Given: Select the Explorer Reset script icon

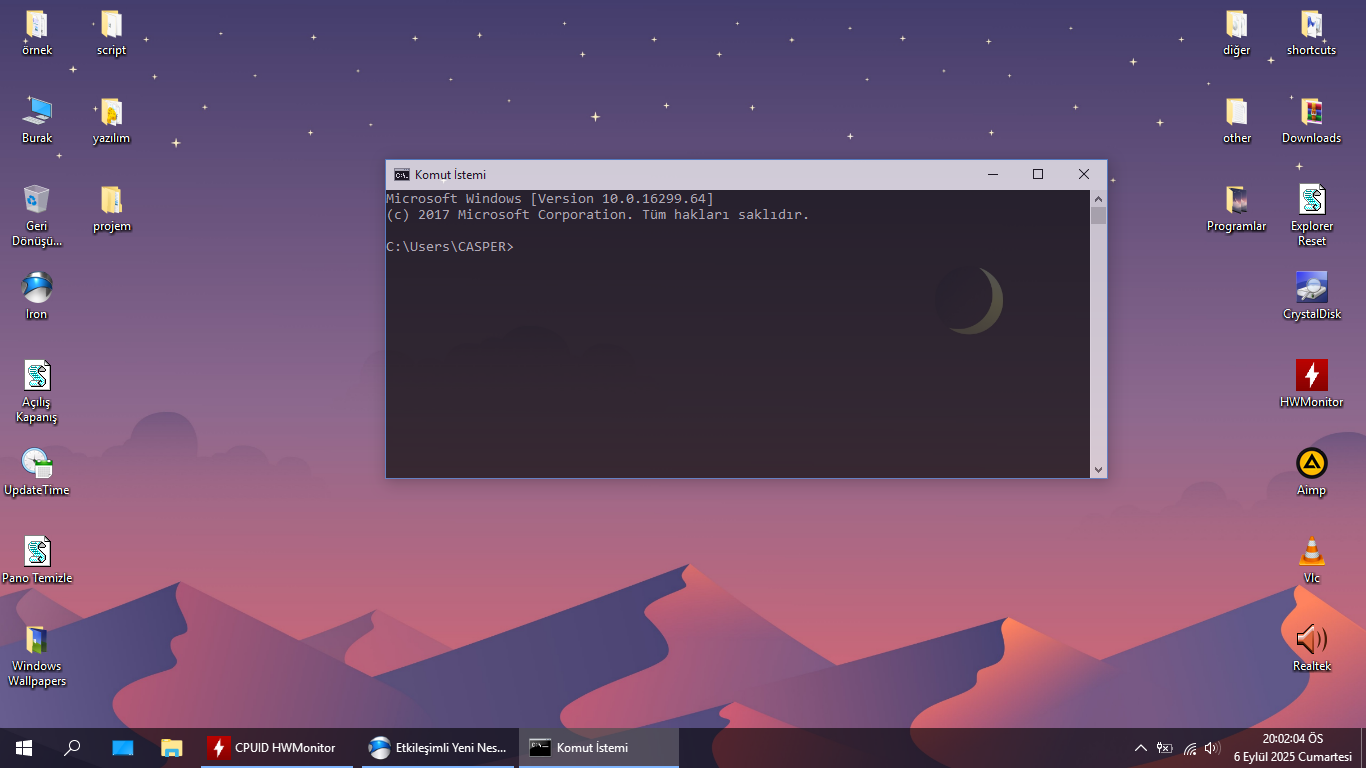Looking at the screenshot, I should pyautogui.click(x=1312, y=200).
